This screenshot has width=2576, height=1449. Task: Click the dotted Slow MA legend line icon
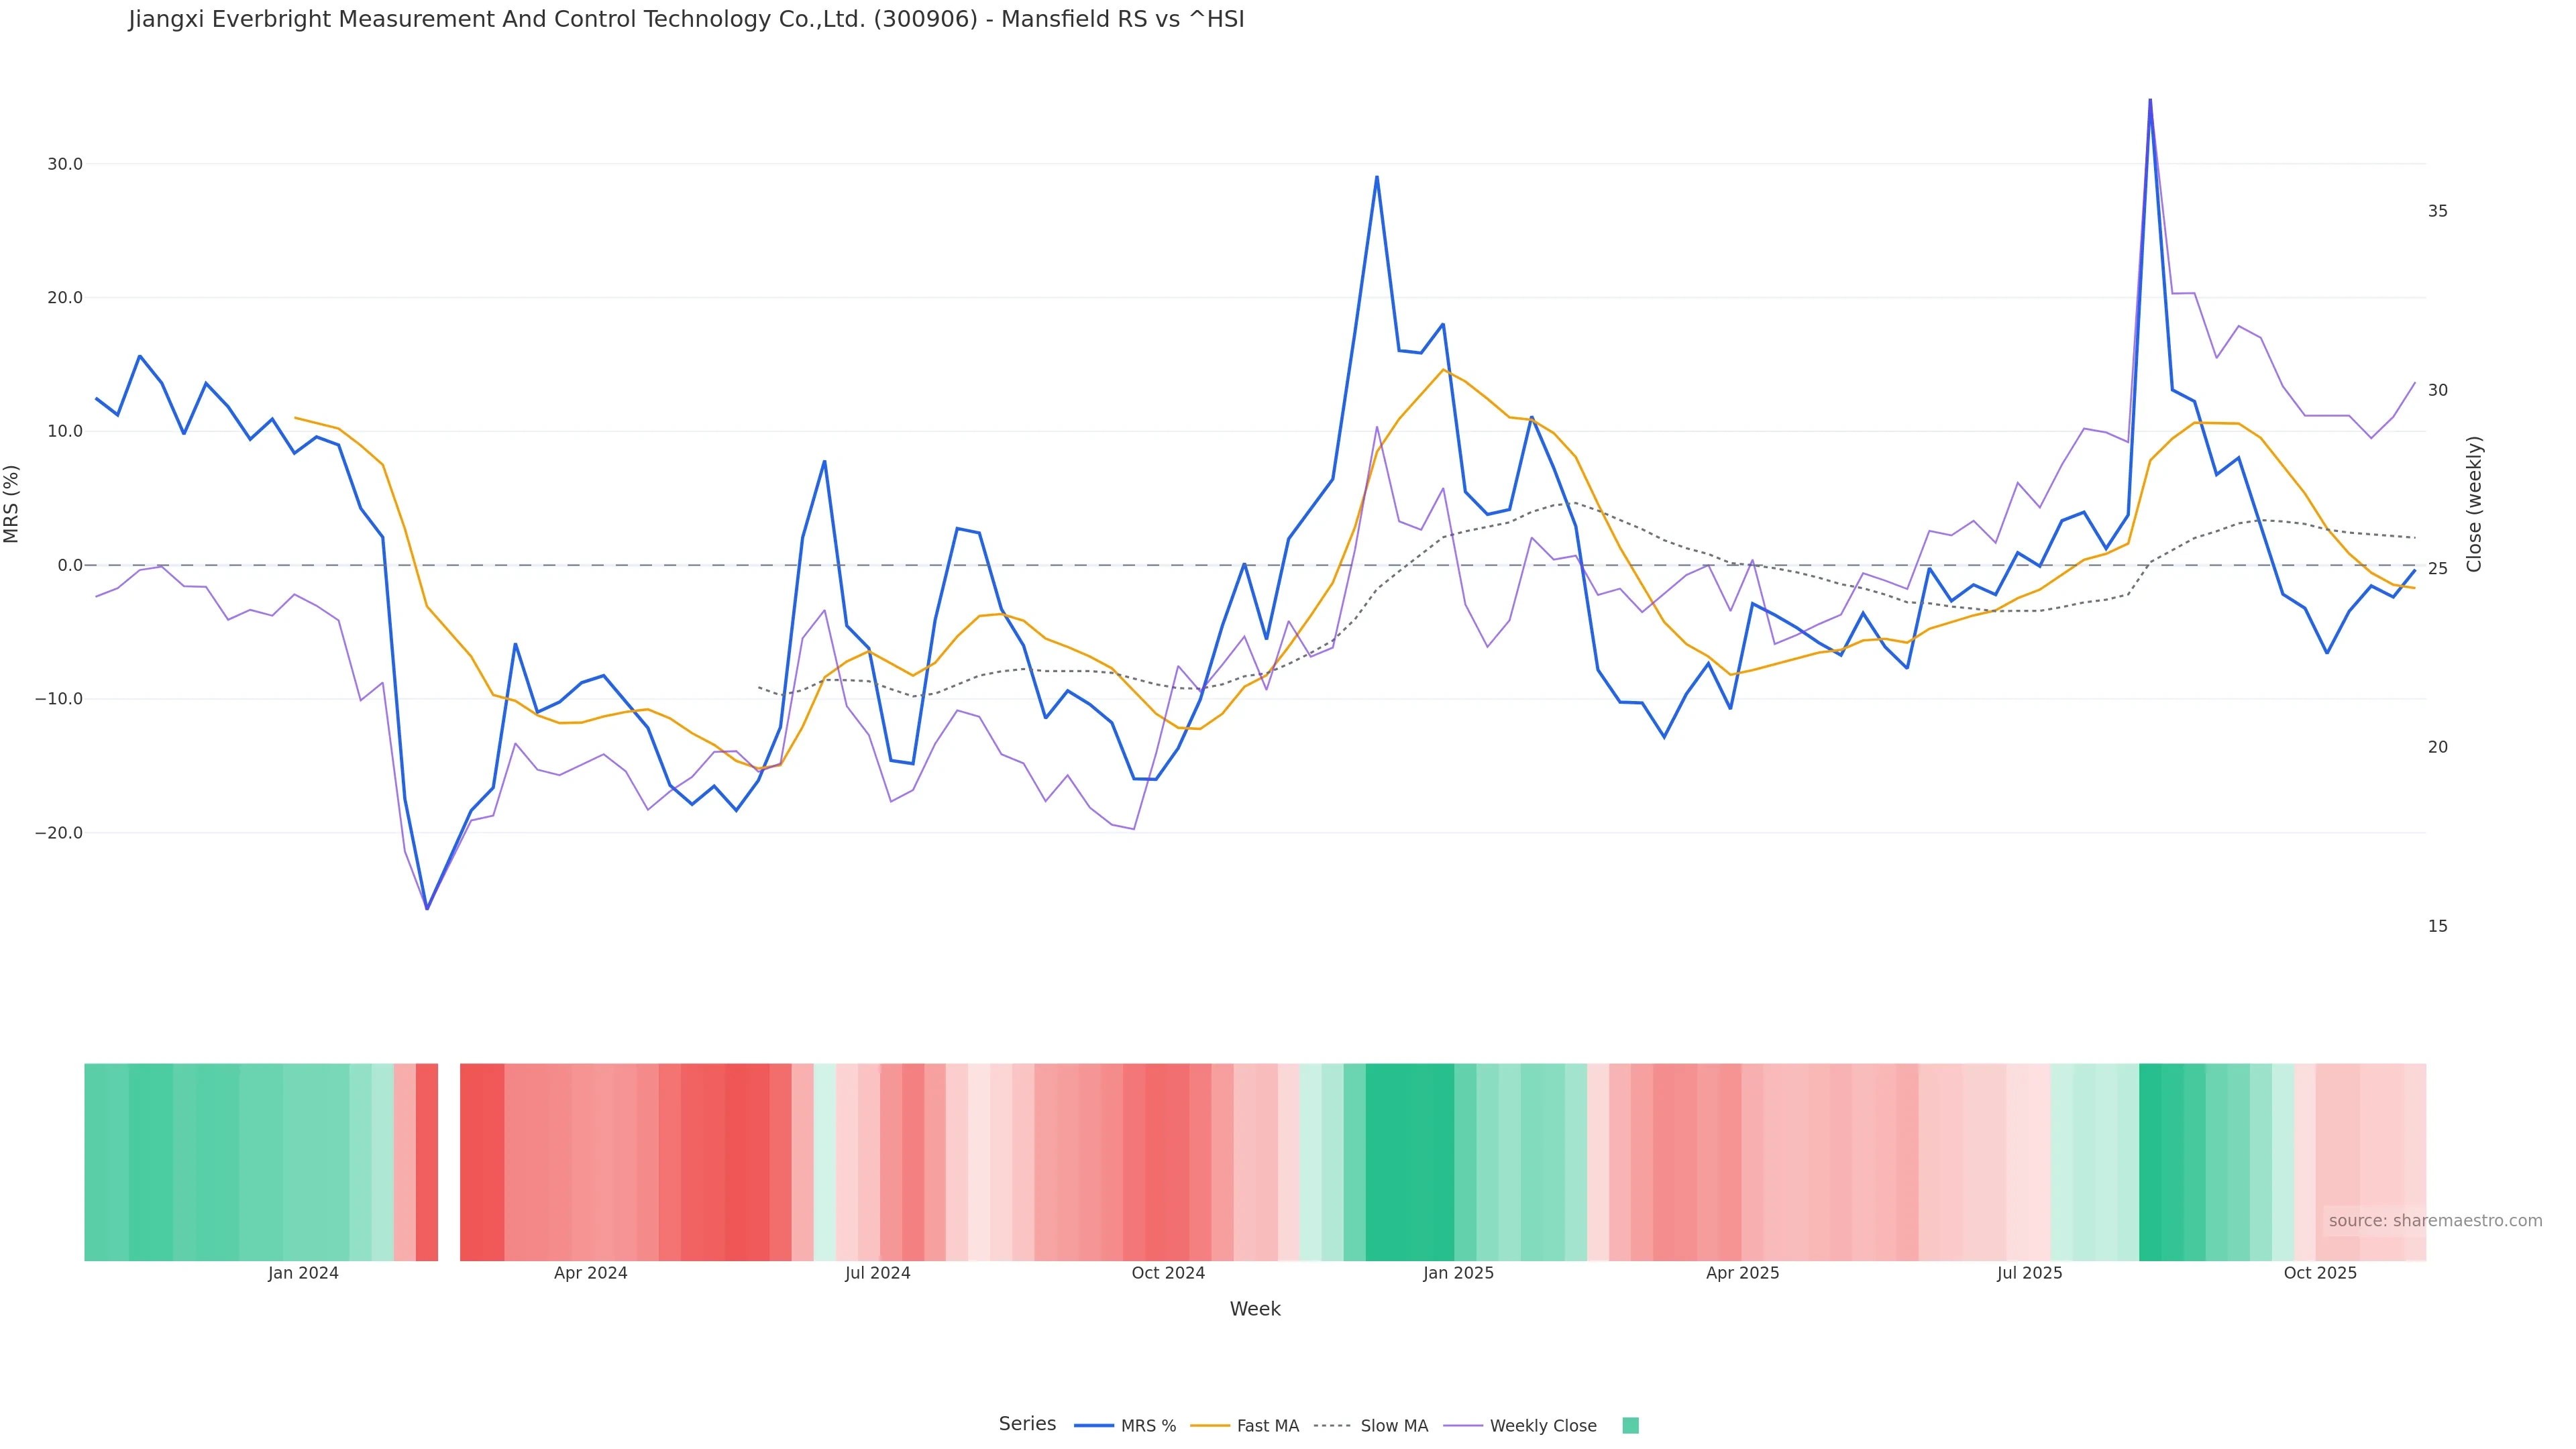[x=1332, y=1426]
